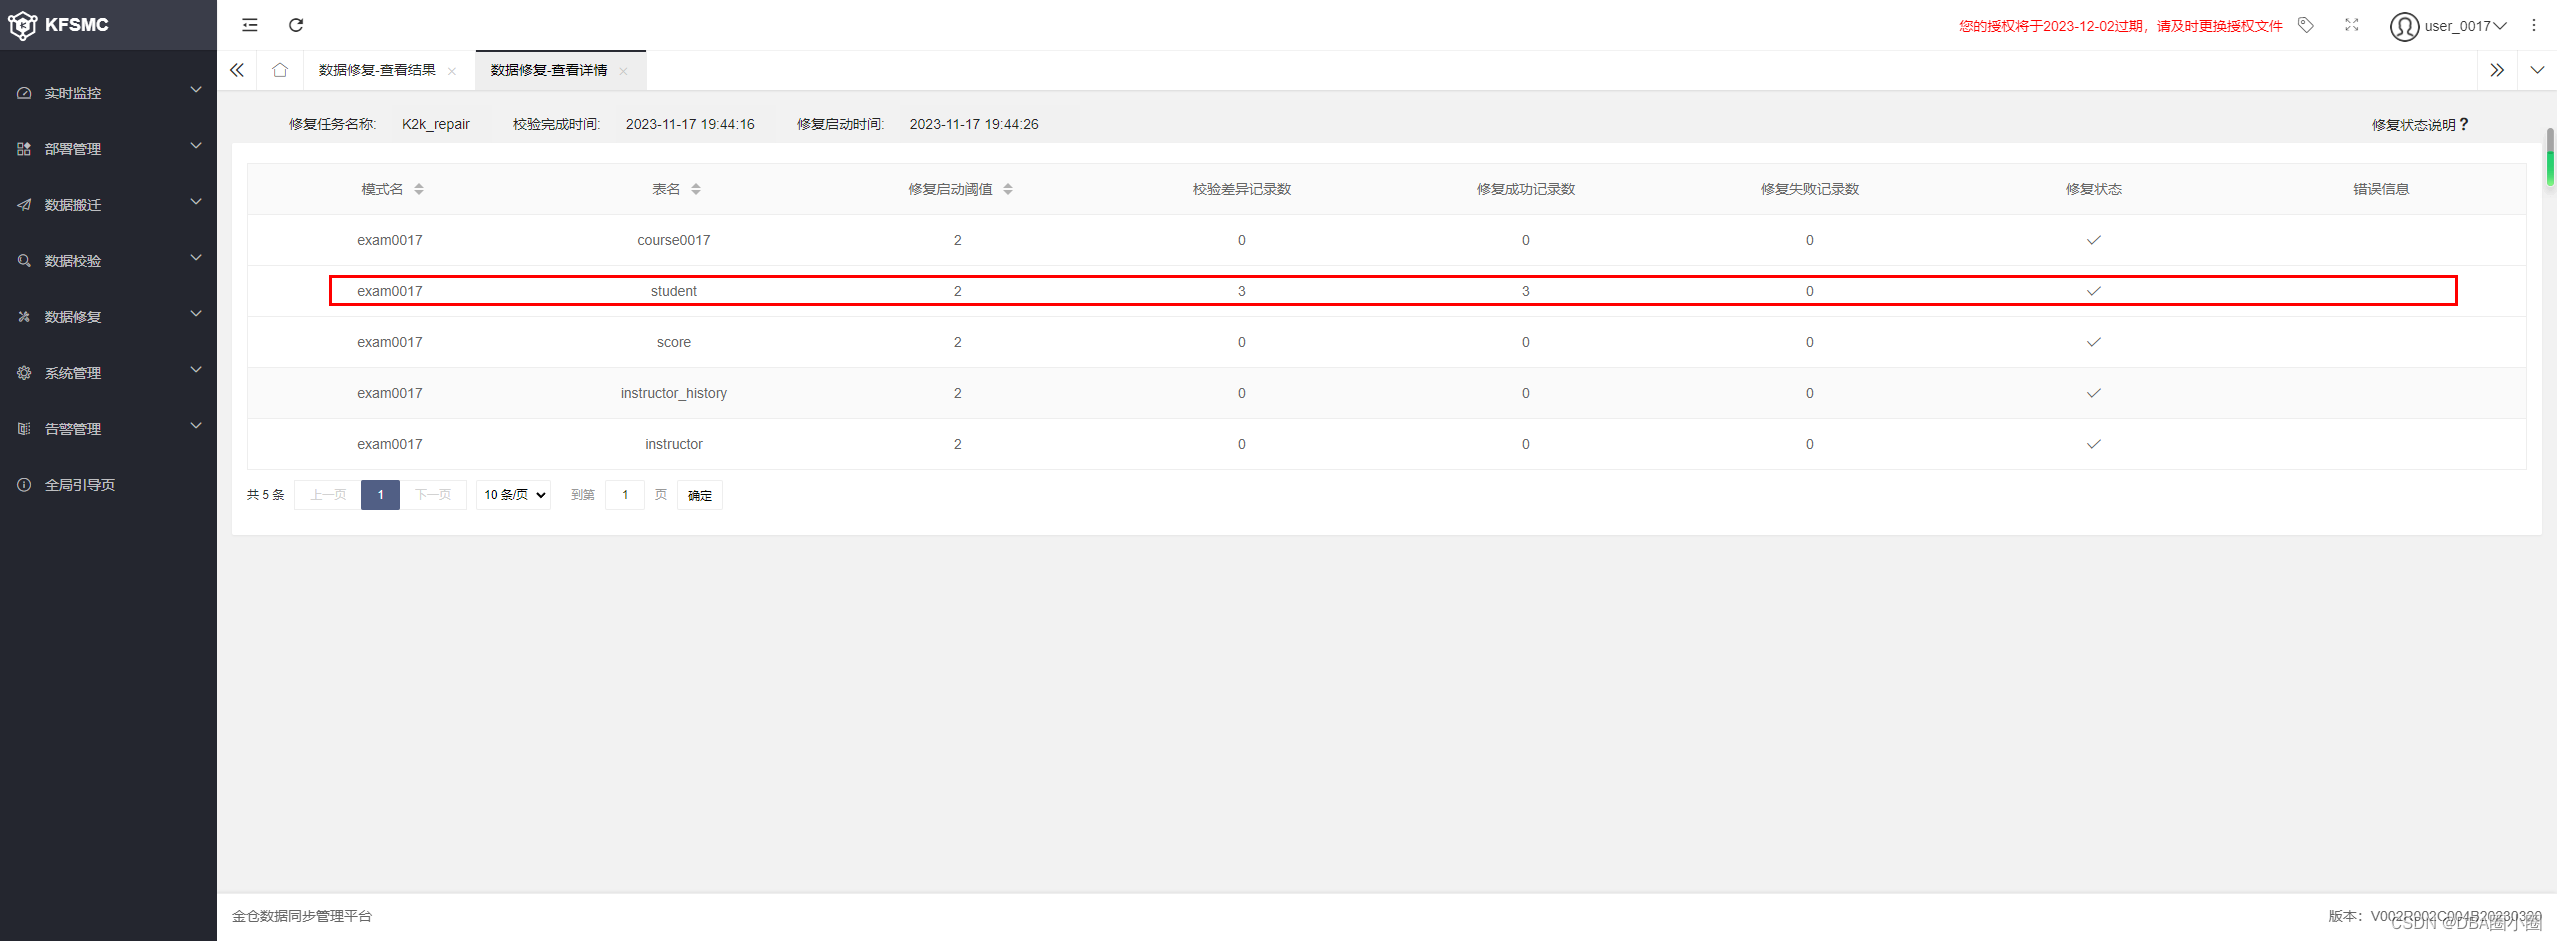Image resolution: width=2557 pixels, height=941 pixels.
Task: Expand the 系统管理 menu chevron
Action: click(196, 370)
